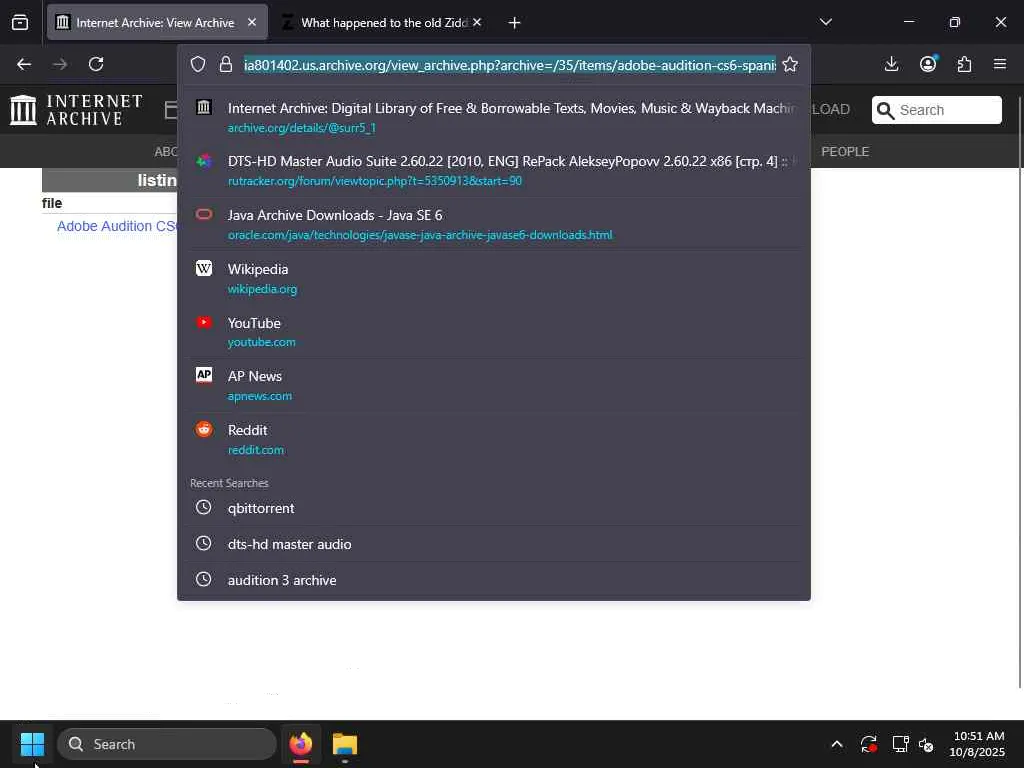Select the YouTube suggestion
The width and height of the screenshot is (1024, 768).
click(494, 332)
